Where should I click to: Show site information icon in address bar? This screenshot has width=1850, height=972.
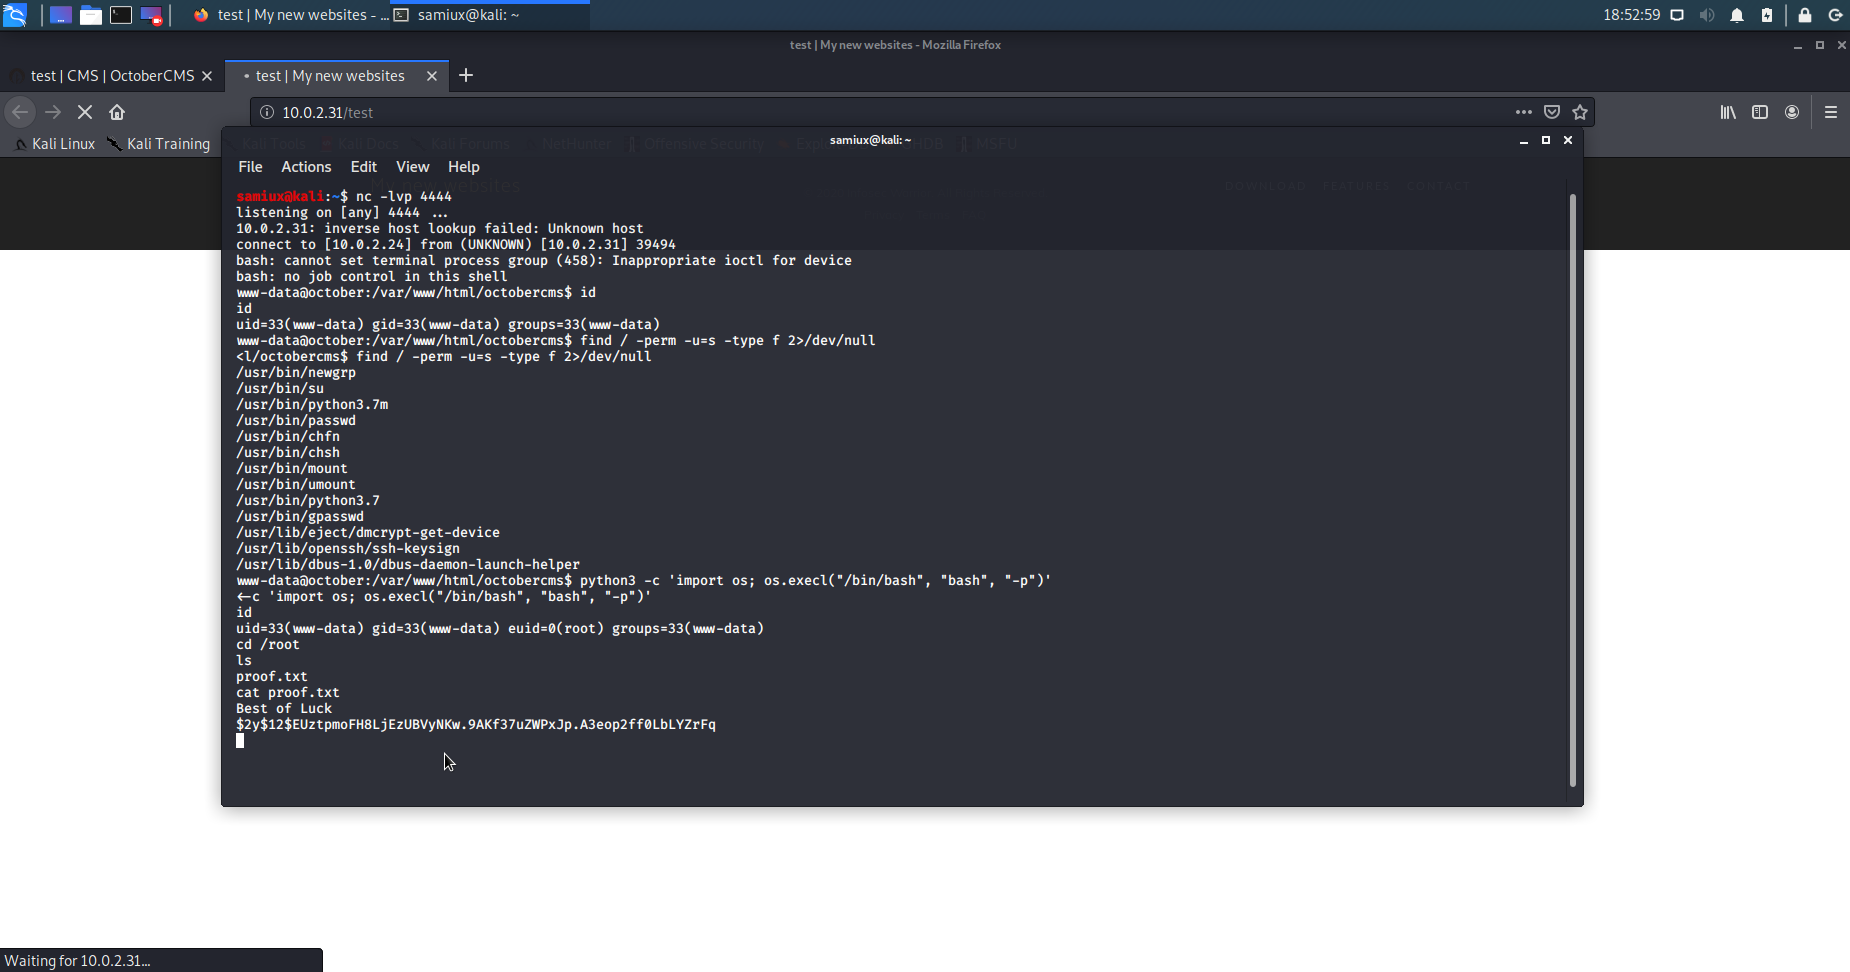(x=267, y=112)
